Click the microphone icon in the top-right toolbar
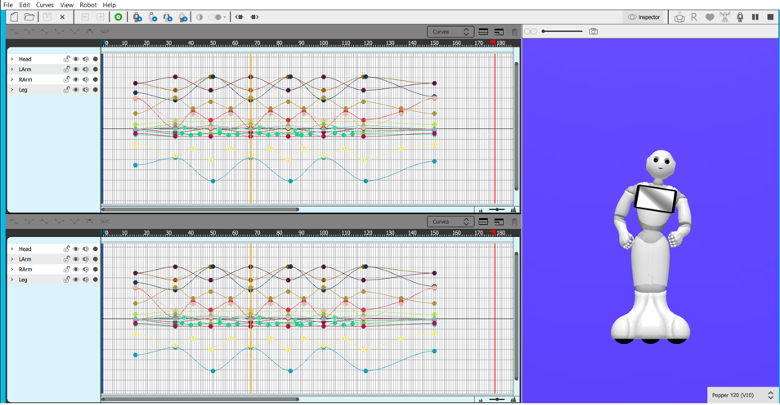 click(x=740, y=17)
